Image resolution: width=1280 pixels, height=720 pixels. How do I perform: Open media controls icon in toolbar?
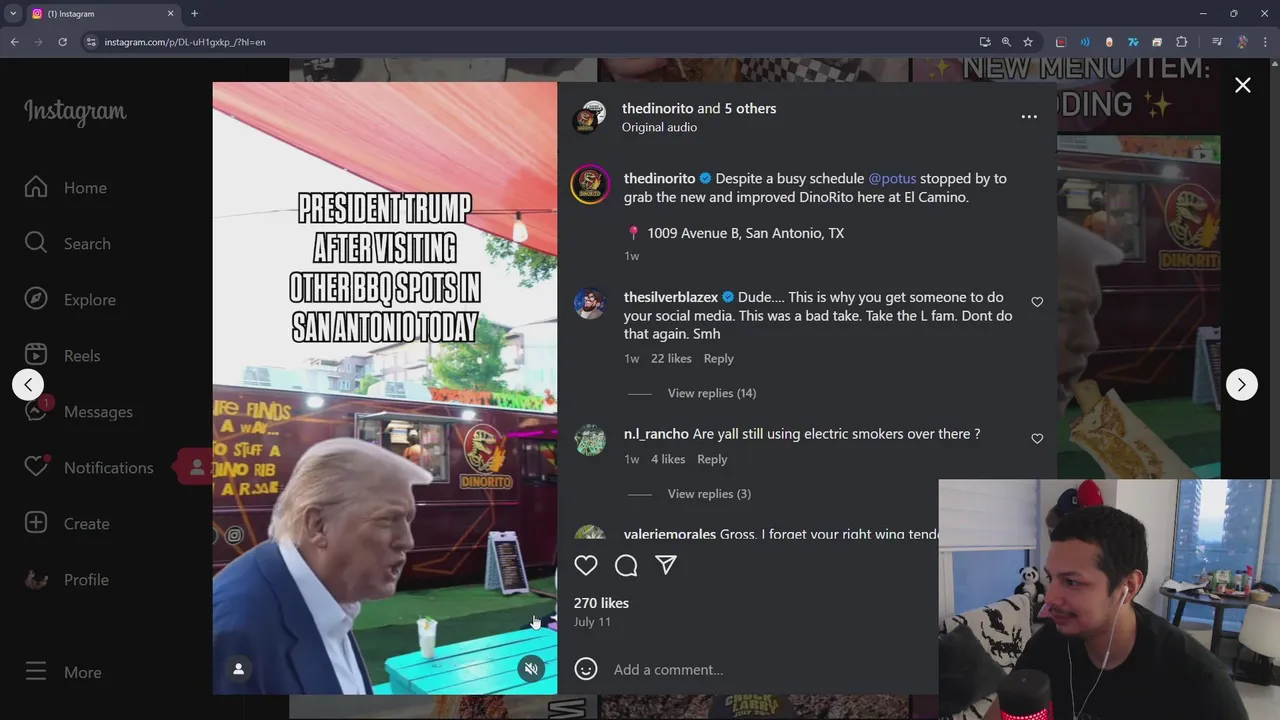[1217, 42]
